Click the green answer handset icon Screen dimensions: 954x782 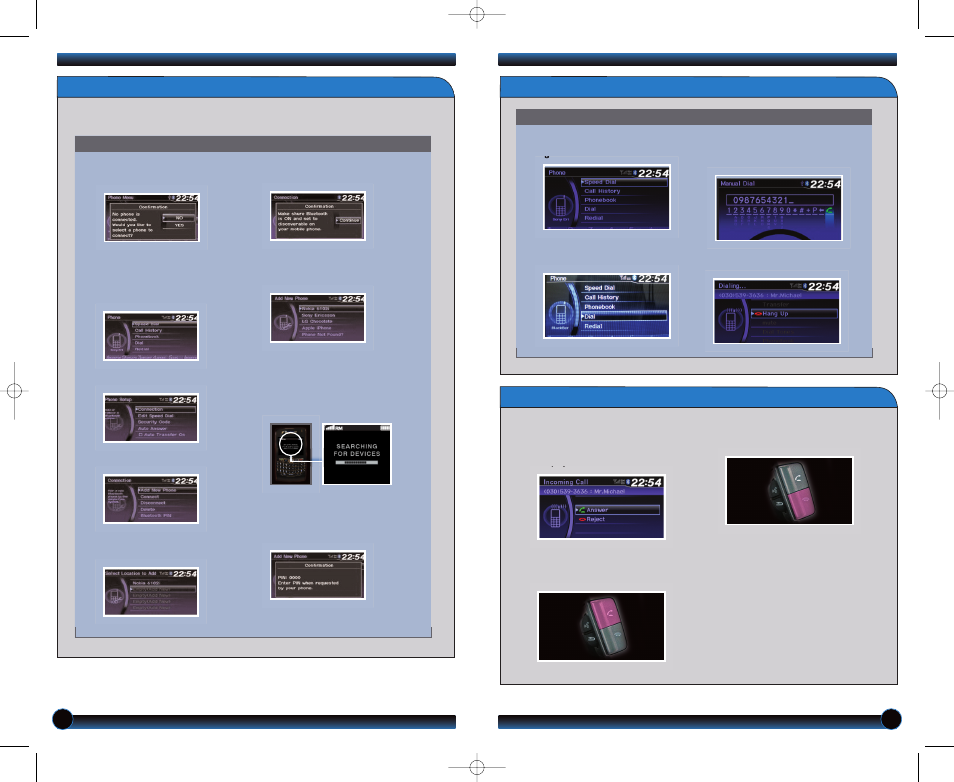click(x=582, y=510)
